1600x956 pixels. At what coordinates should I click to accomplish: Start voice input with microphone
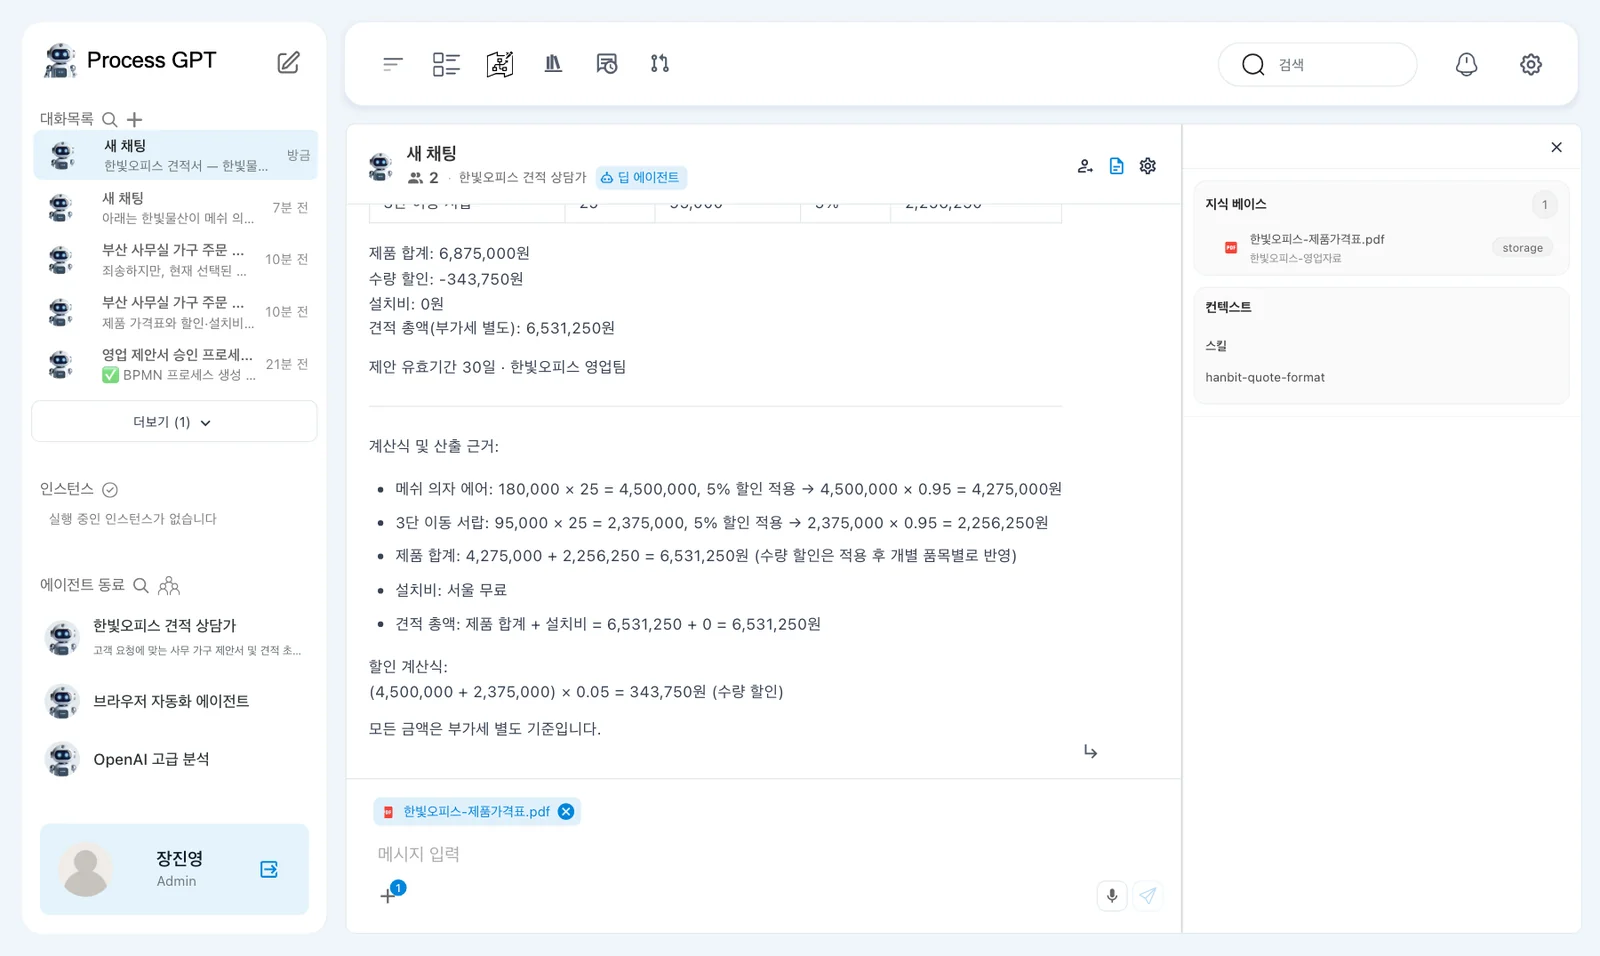1112,896
